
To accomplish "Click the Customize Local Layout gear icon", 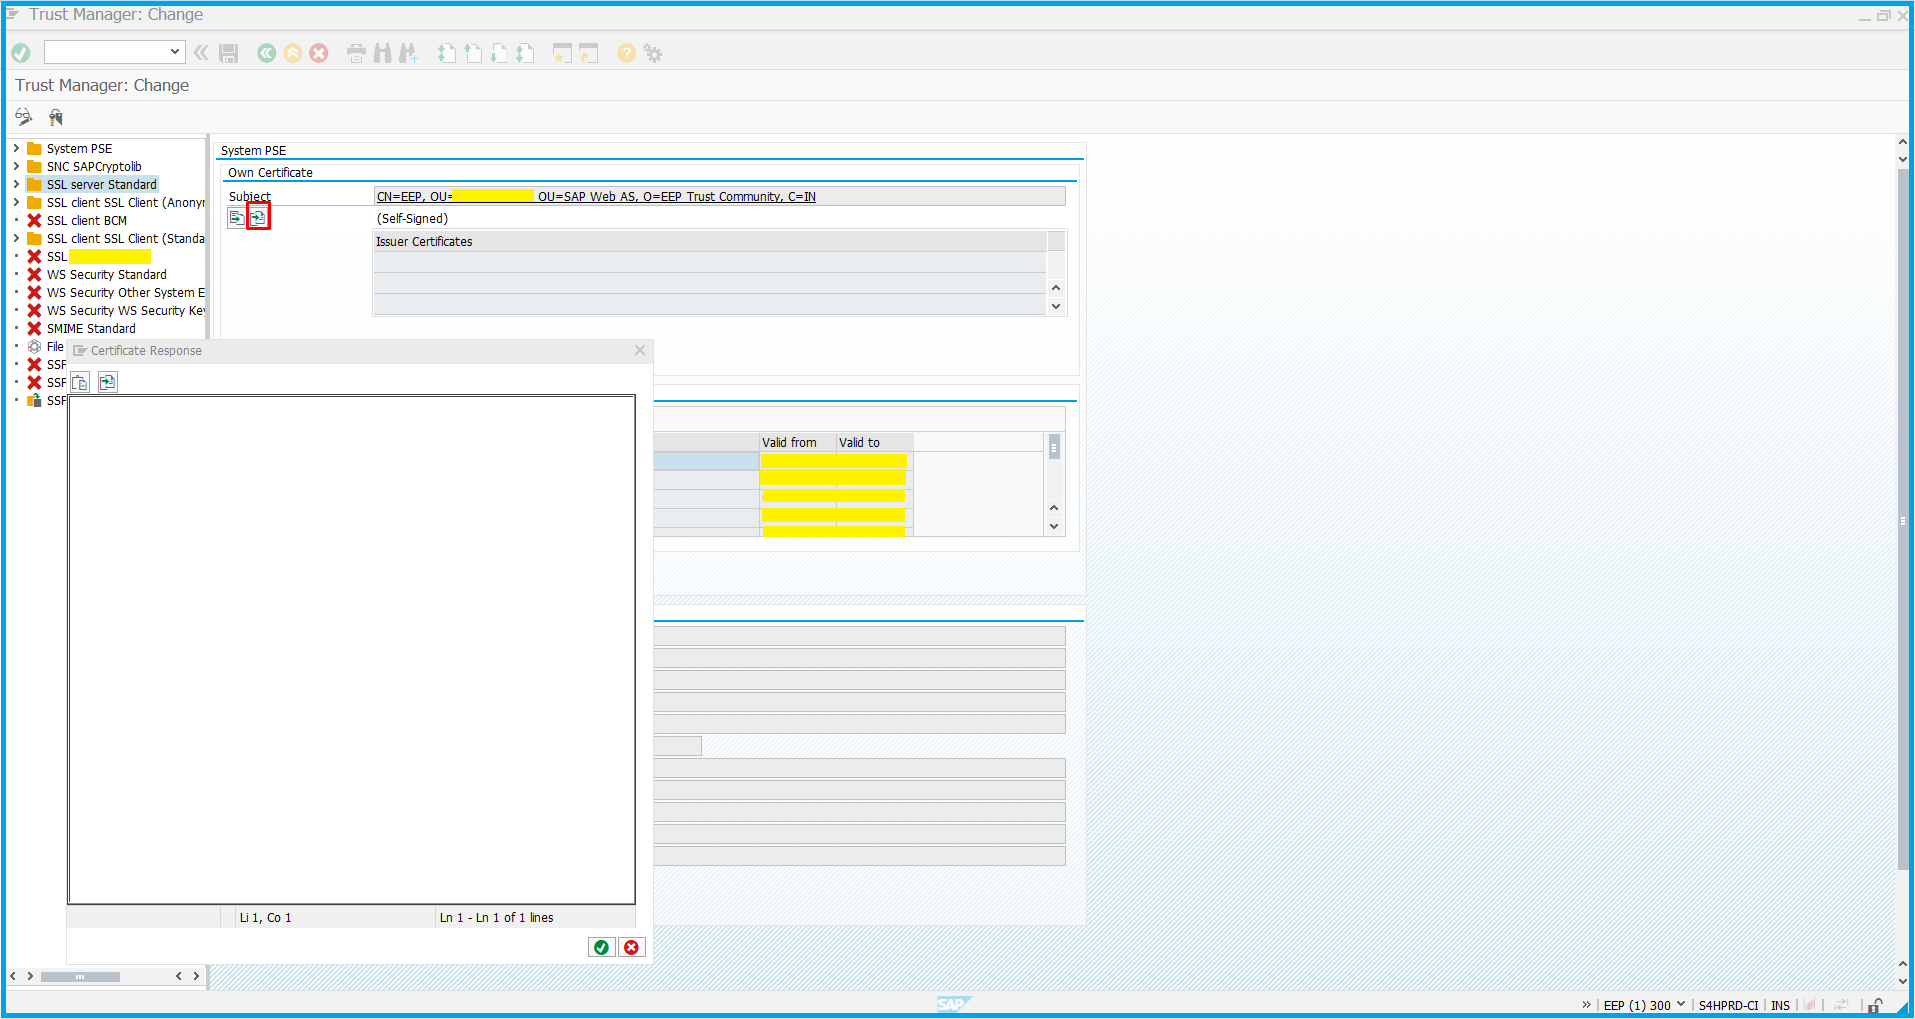I will pos(653,54).
